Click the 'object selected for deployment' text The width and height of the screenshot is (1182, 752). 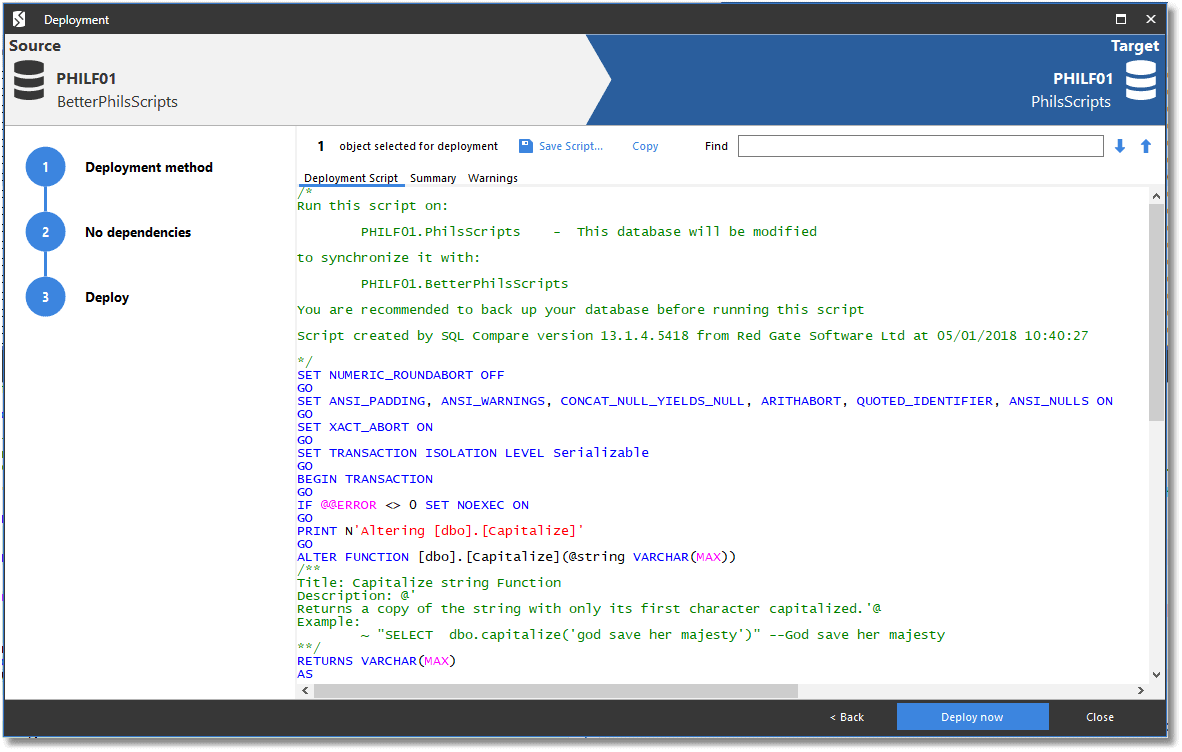pyautogui.click(x=418, y=146)
